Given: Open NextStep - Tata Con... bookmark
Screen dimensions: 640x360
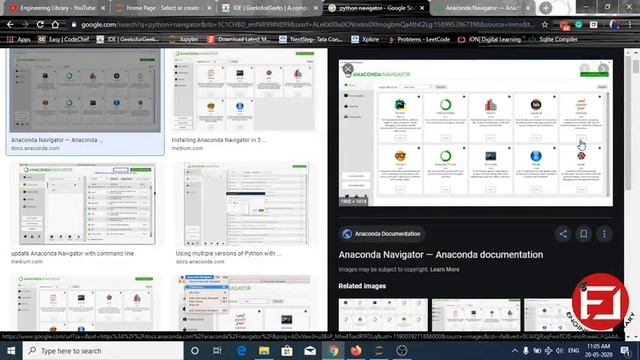Looking at the screenshot, I should pyautogui.click(x=311, y=39).
